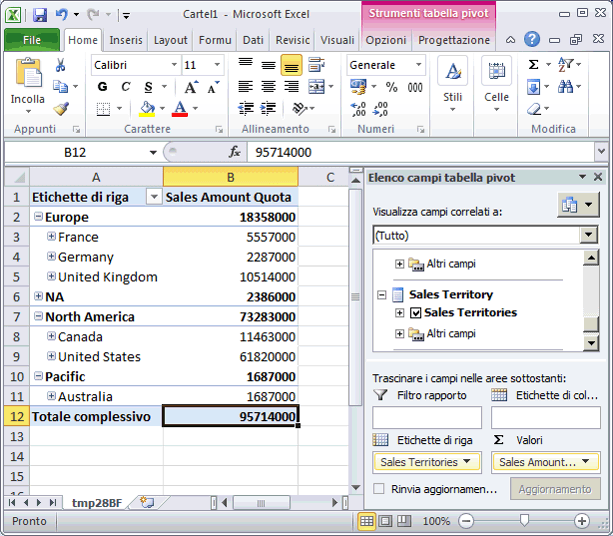The image size is (613, 536).
Task: Open the Stili styles gallery
Action: (452, 84)
